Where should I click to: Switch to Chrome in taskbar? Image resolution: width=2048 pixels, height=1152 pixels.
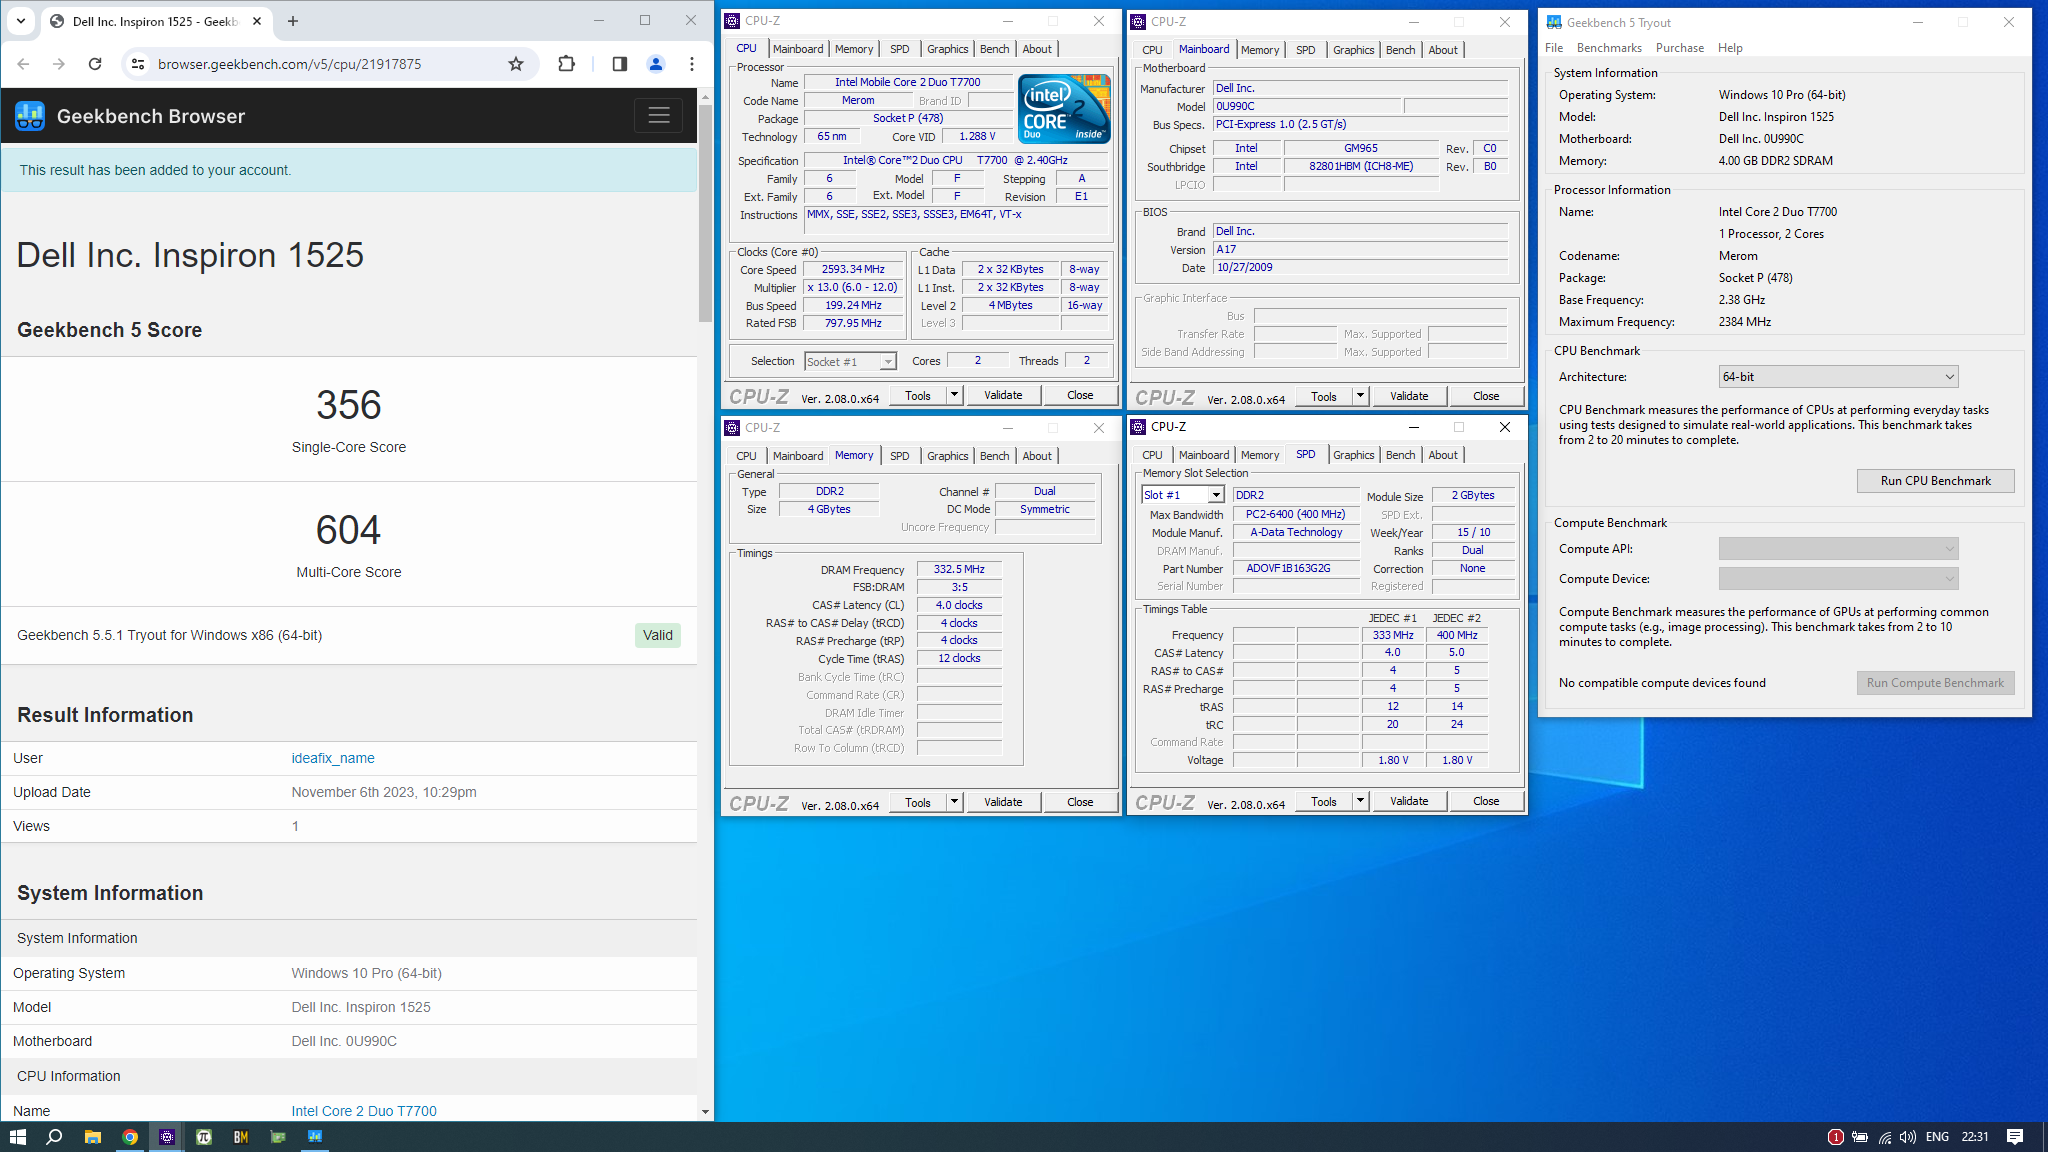[130, 1137]
